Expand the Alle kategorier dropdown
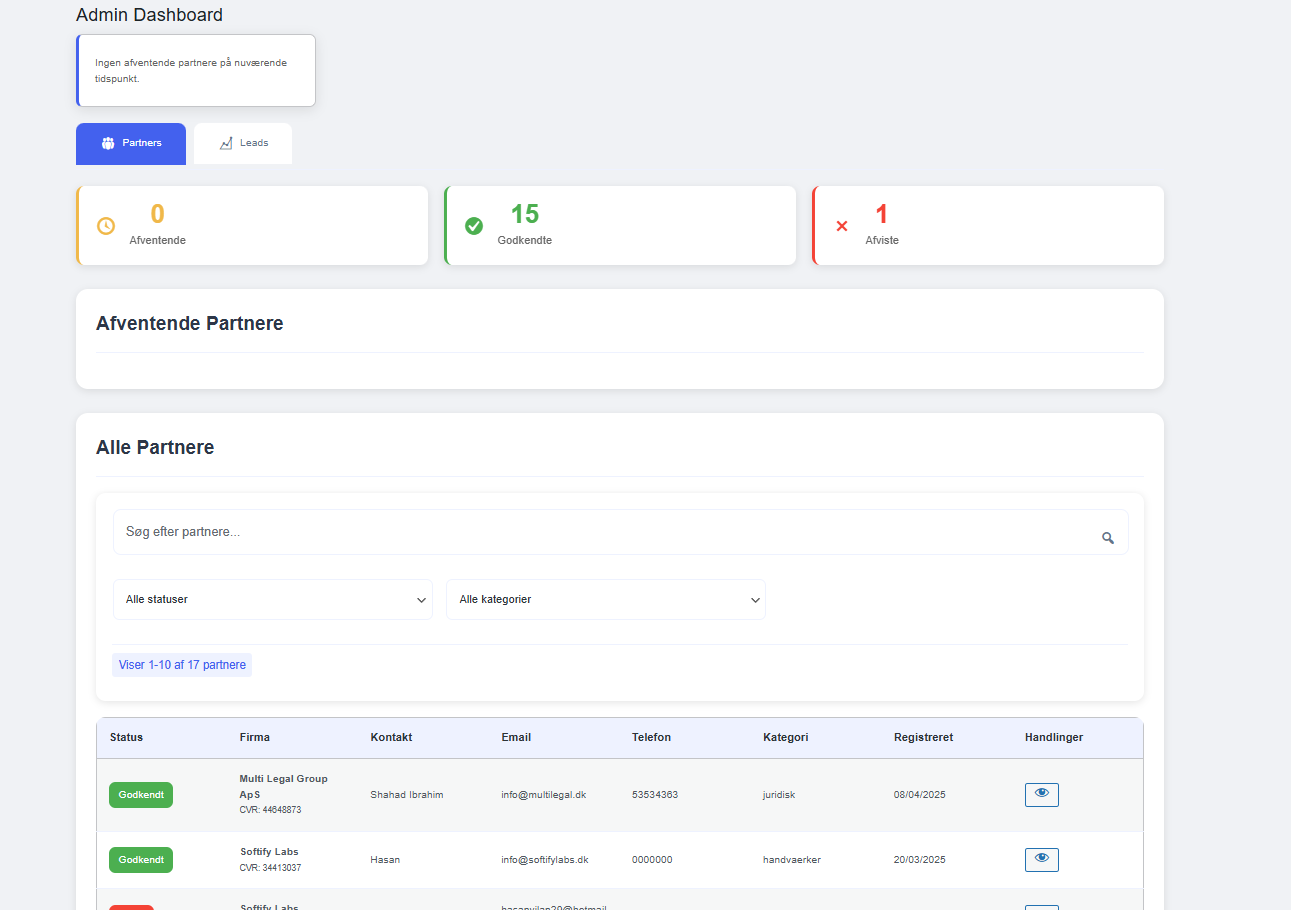The image size is (1291, 910). tap(605, 600)
